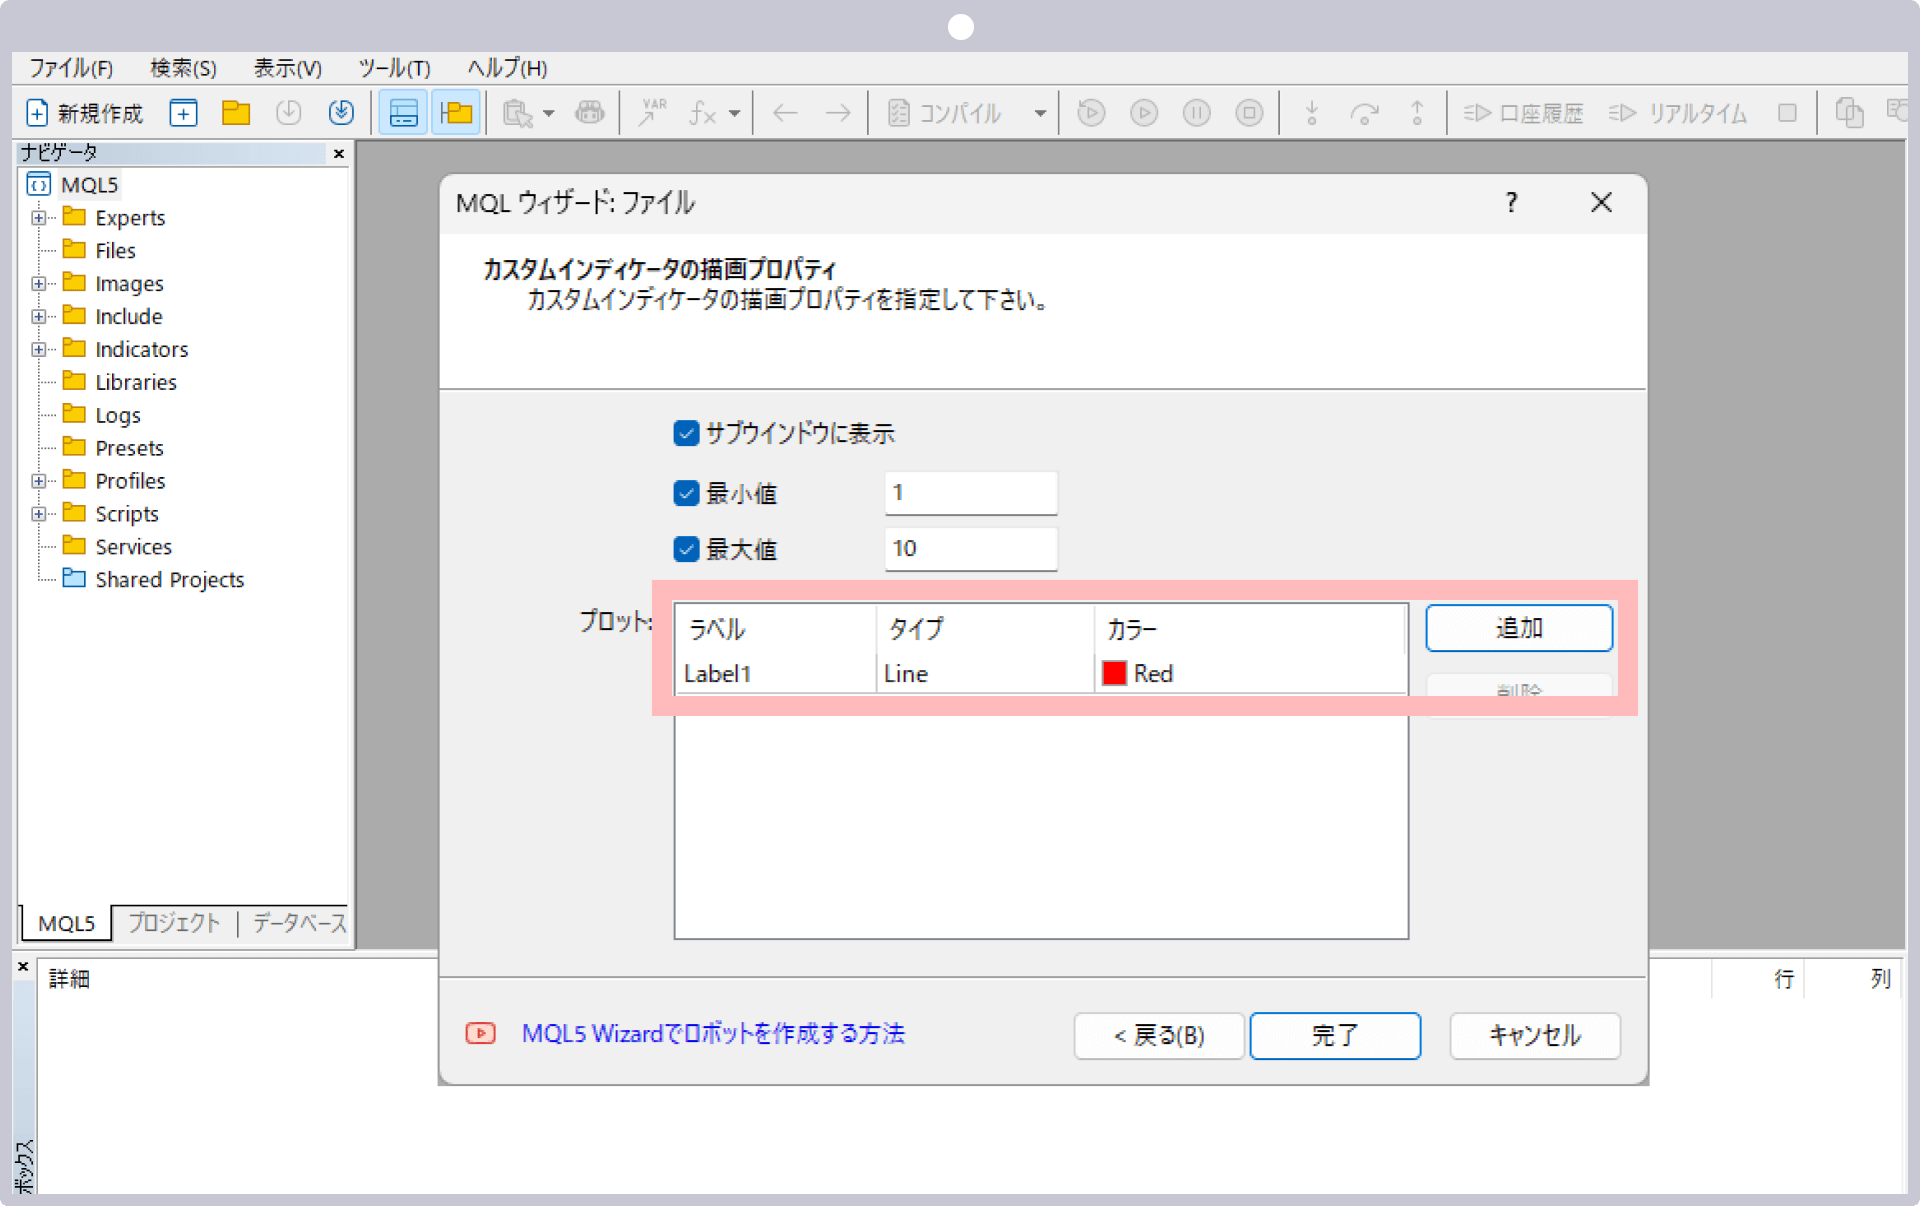Click the start debugging play icon

[1144, 113]
